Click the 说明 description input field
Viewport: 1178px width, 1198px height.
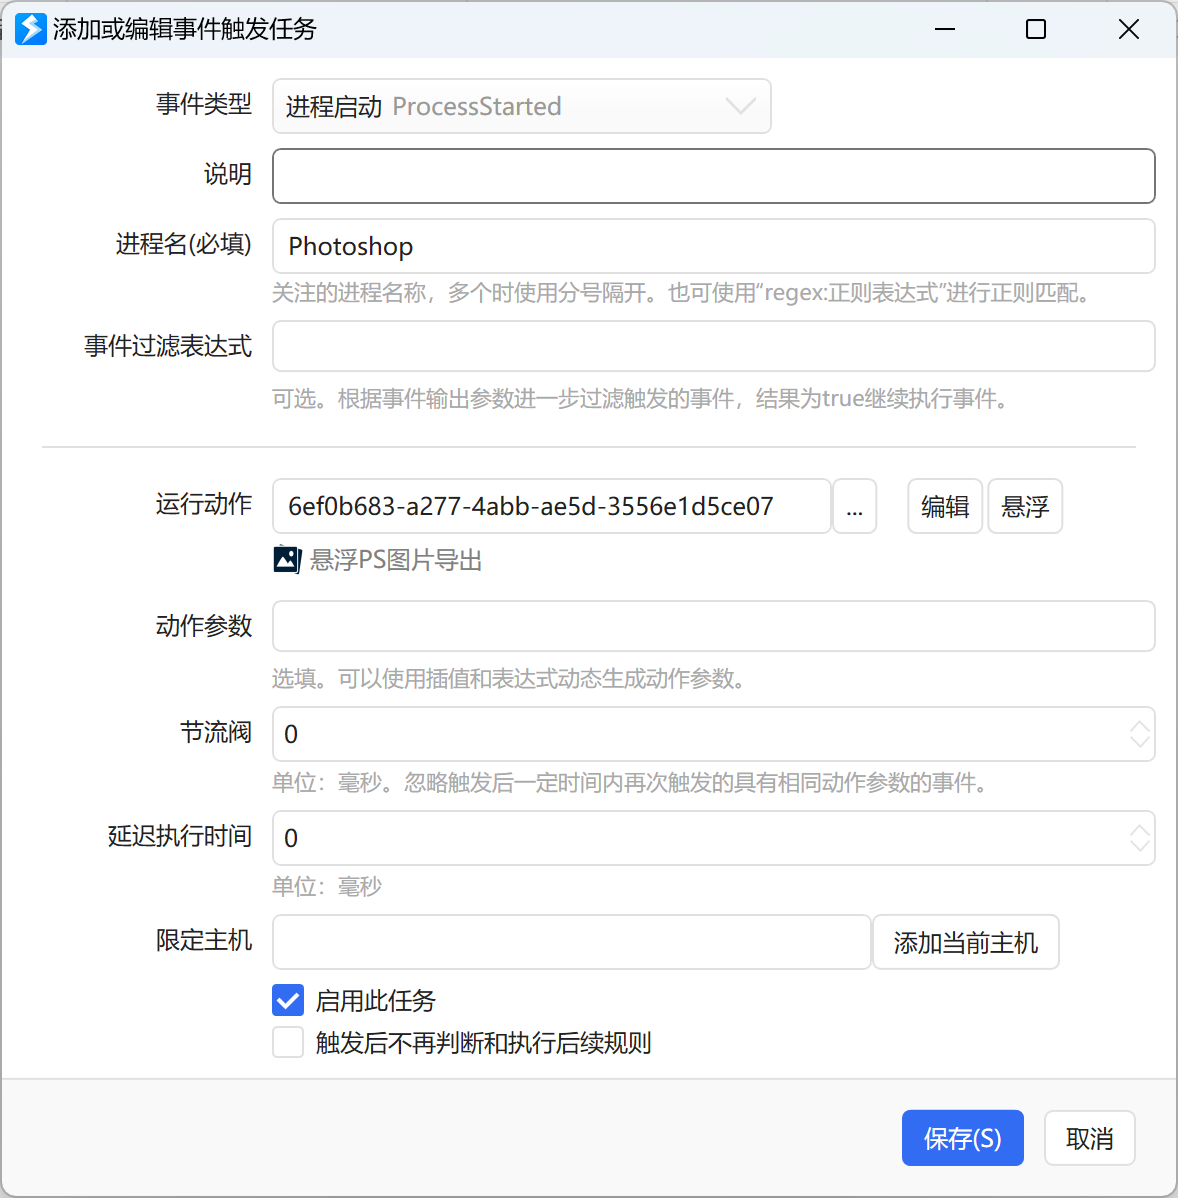click(714, 176)
